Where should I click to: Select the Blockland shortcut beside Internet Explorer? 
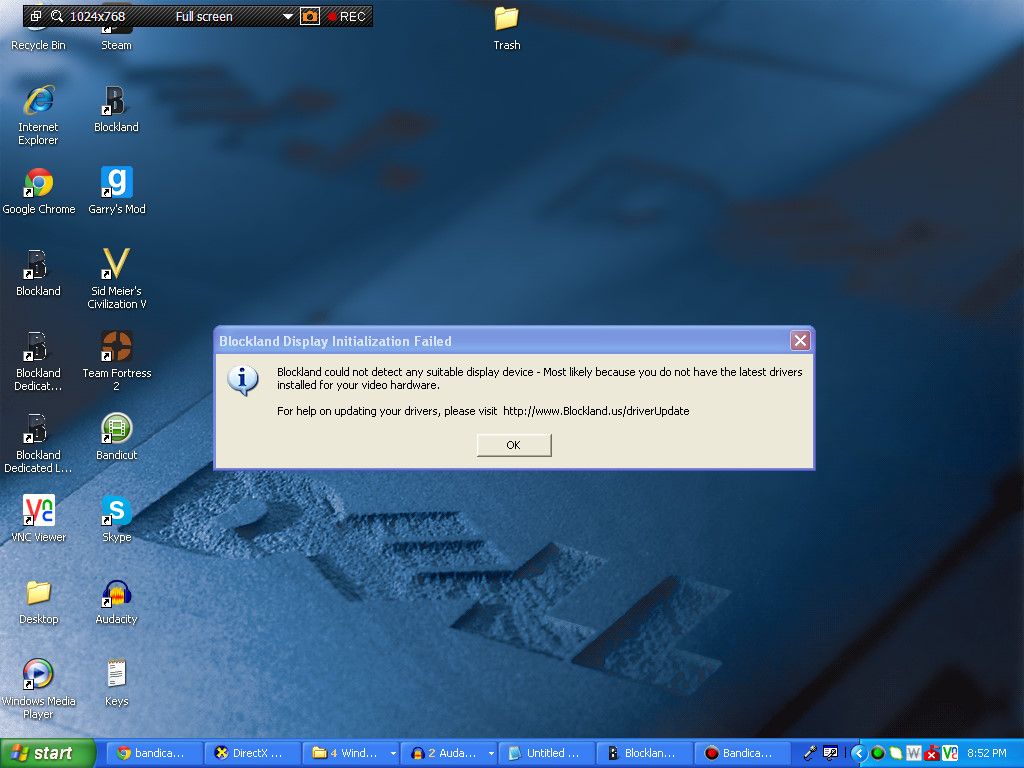(116, 109)
